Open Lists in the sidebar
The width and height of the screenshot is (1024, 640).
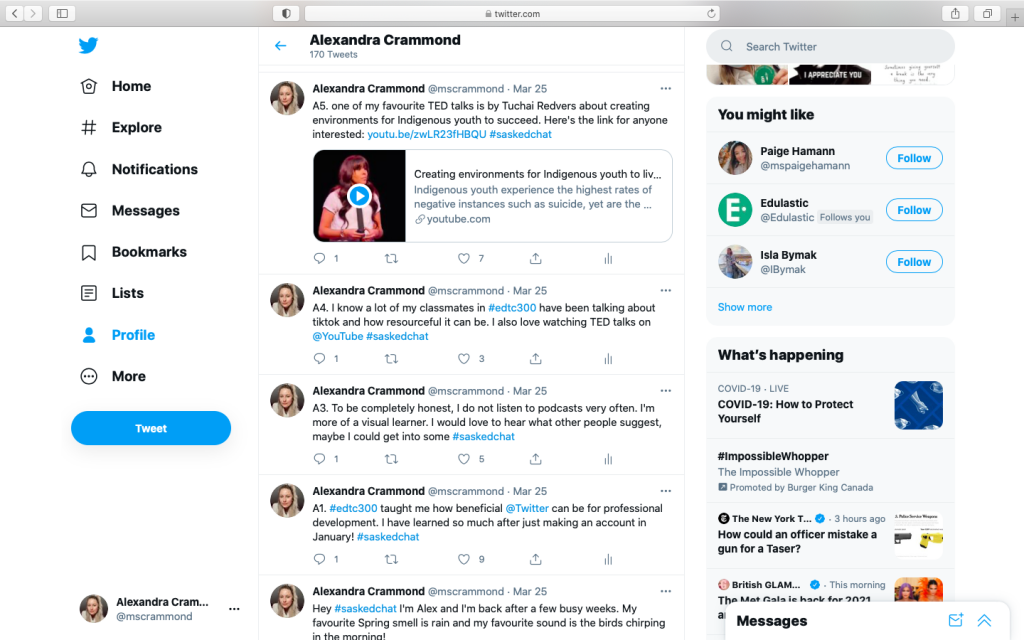(112, 293)
